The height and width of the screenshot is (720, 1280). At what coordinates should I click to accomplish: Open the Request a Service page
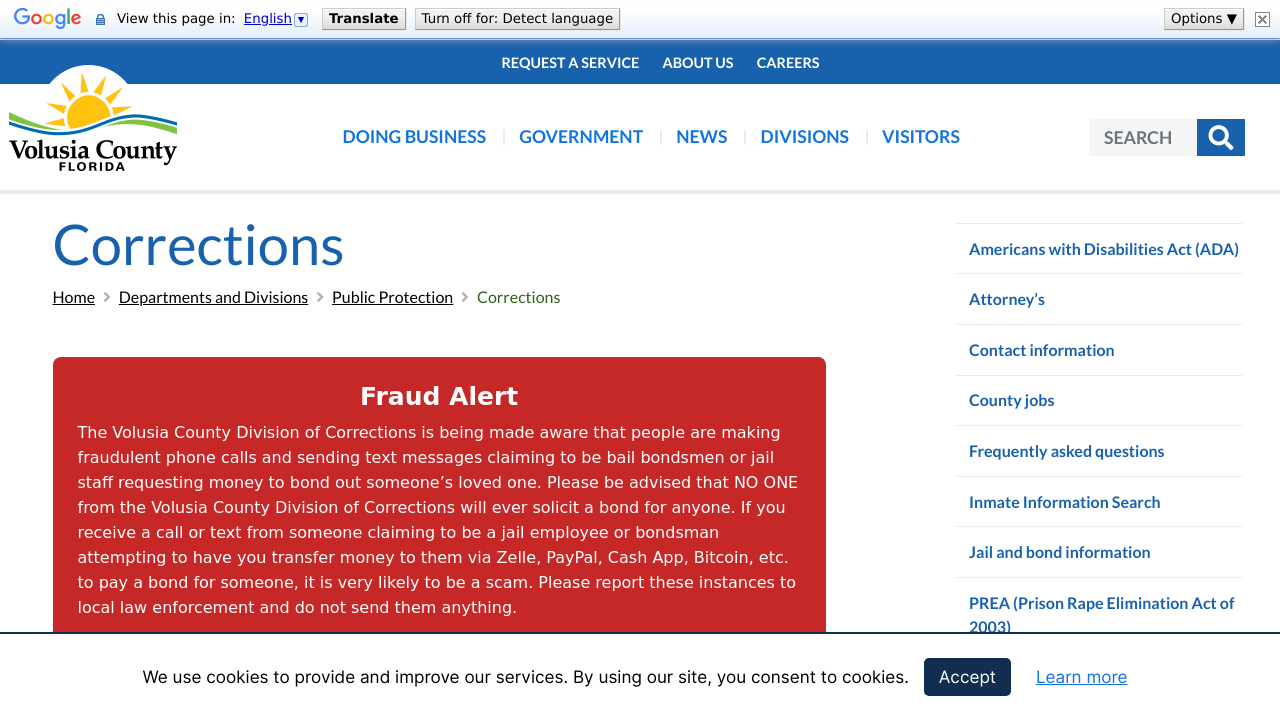tap(570, 62)
